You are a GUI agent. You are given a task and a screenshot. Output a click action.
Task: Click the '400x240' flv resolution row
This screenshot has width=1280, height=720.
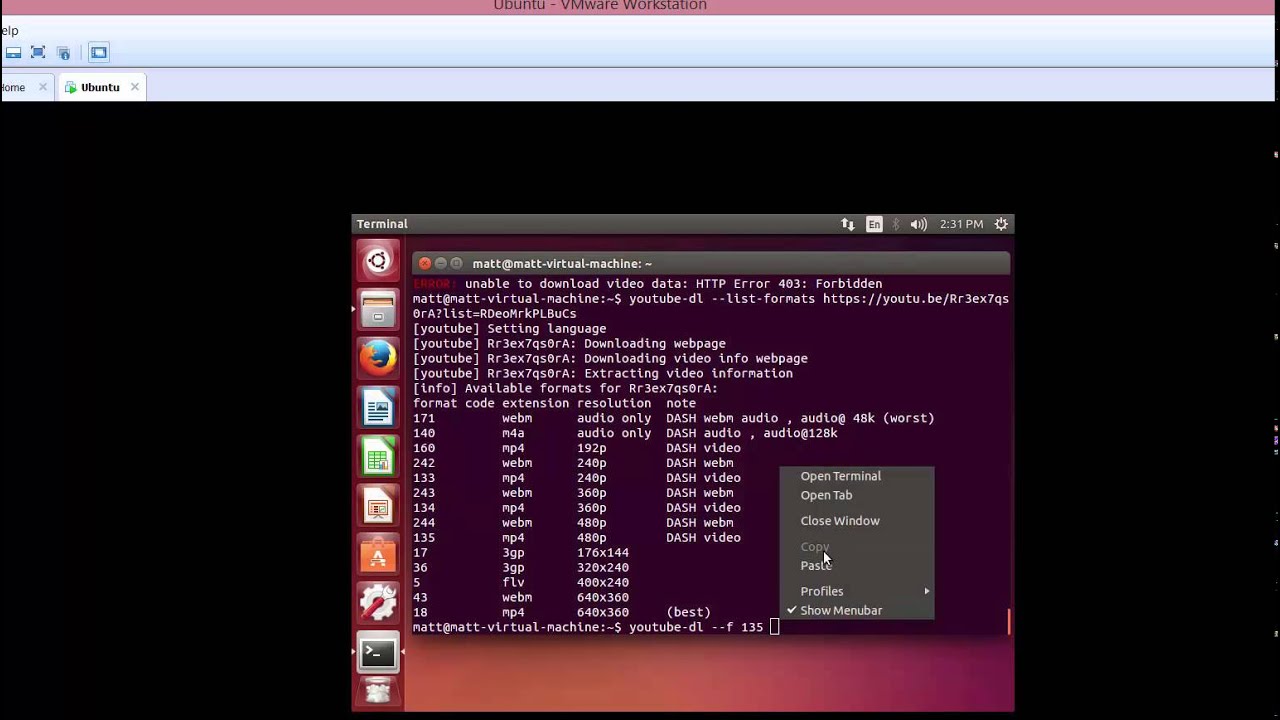pyautogui.click(x=521, y=583)
